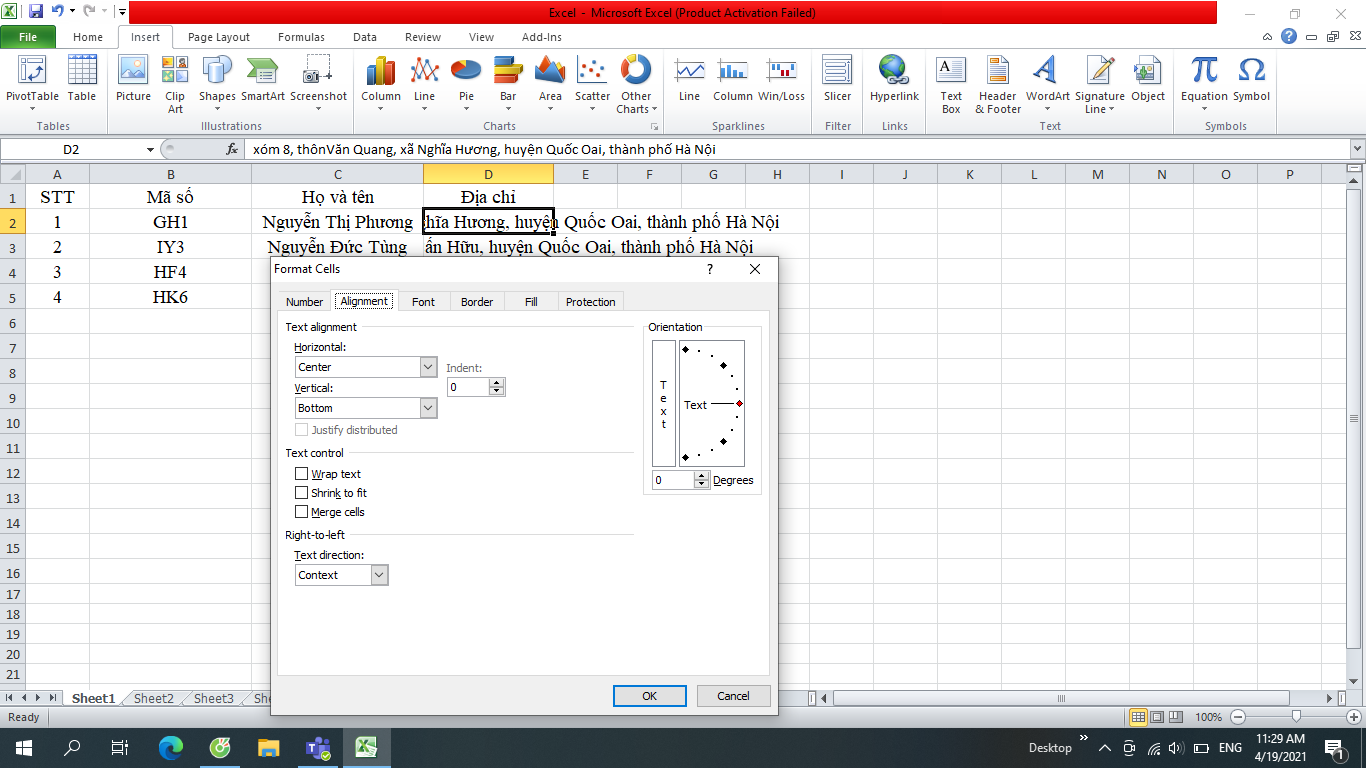Image resolution: width=1366 pixels, height=768 pixels.
Task: Open Header & Footer editor
Action: [998, 85]
